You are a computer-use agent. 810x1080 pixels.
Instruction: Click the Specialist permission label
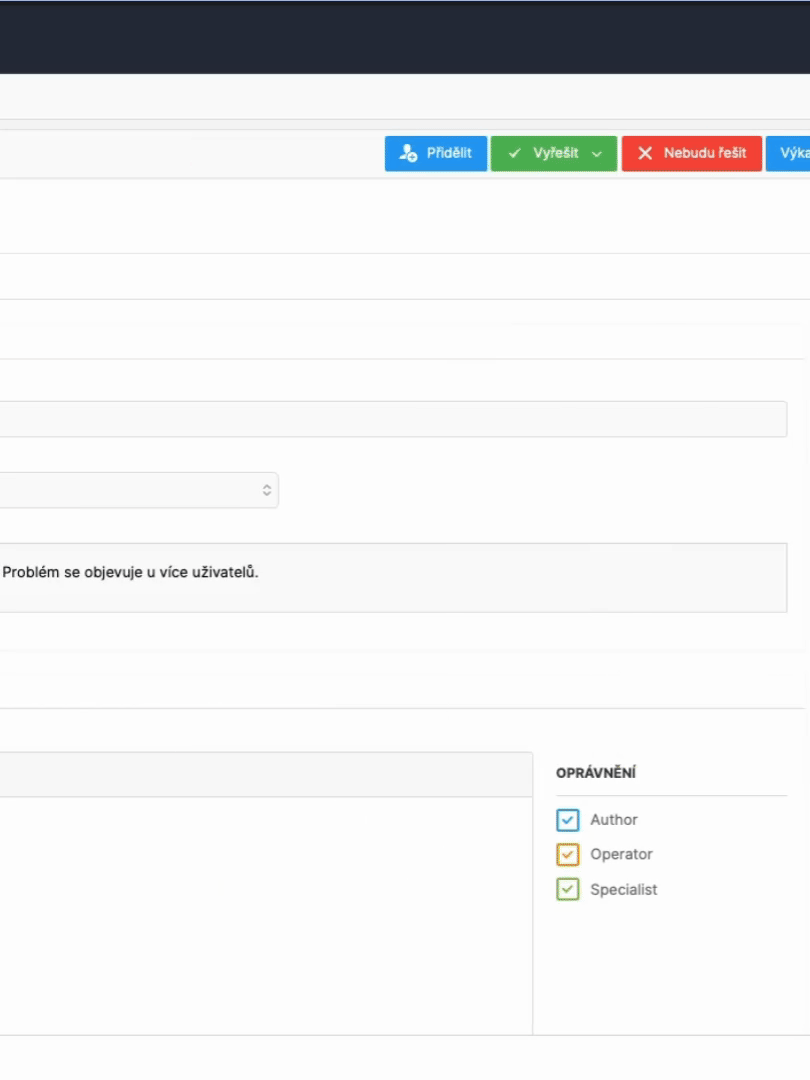click(623, 890)
